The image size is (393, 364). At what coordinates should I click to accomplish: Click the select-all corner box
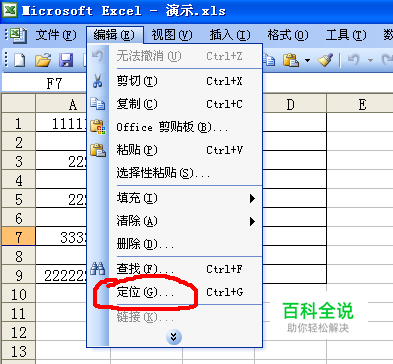[x=18, y=103]
